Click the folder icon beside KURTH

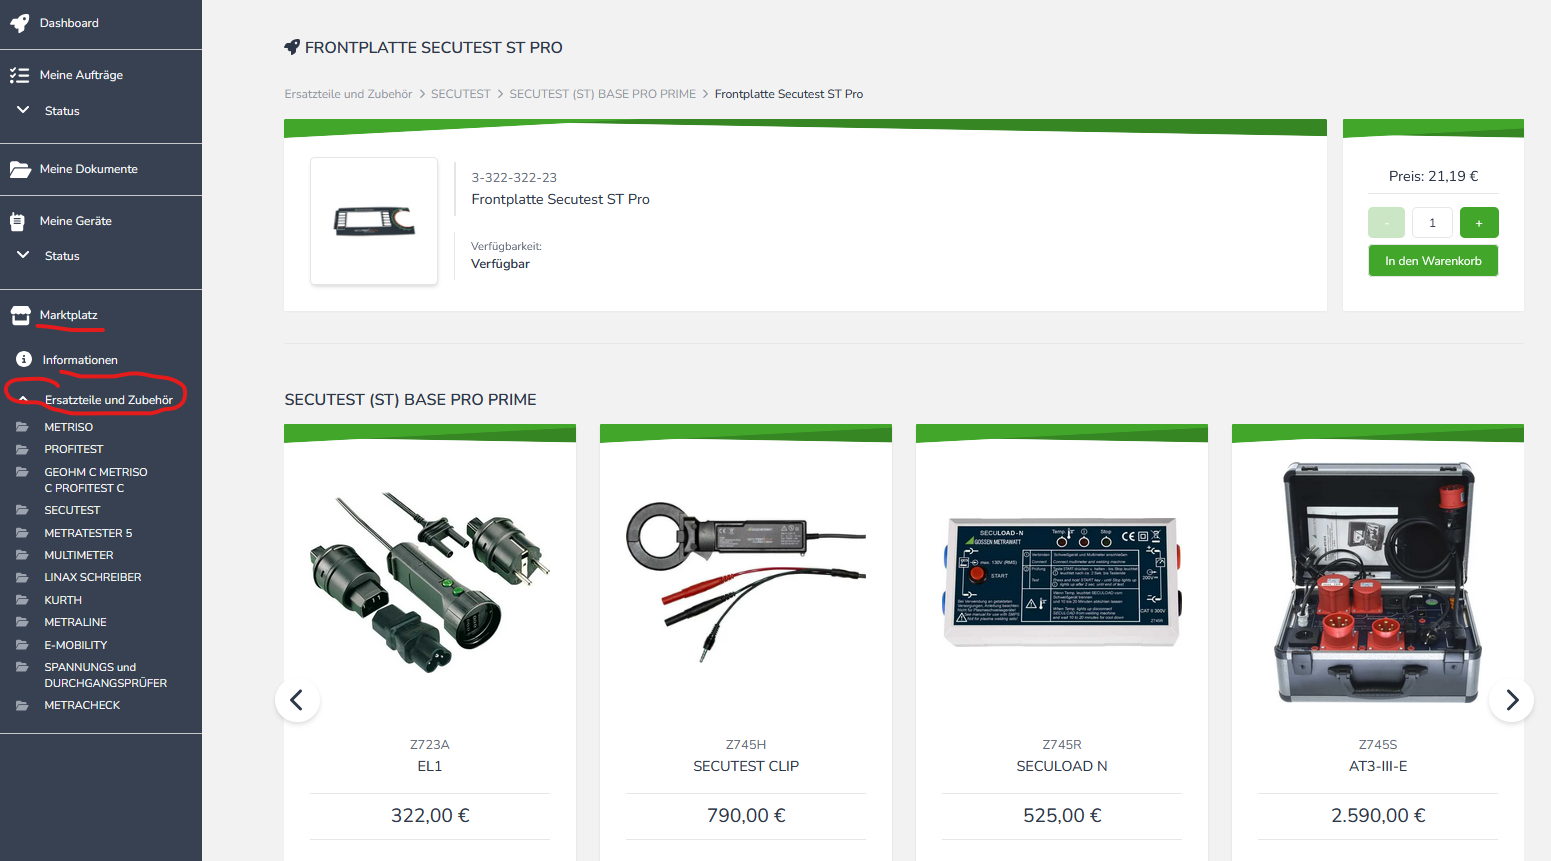(22, 600)
